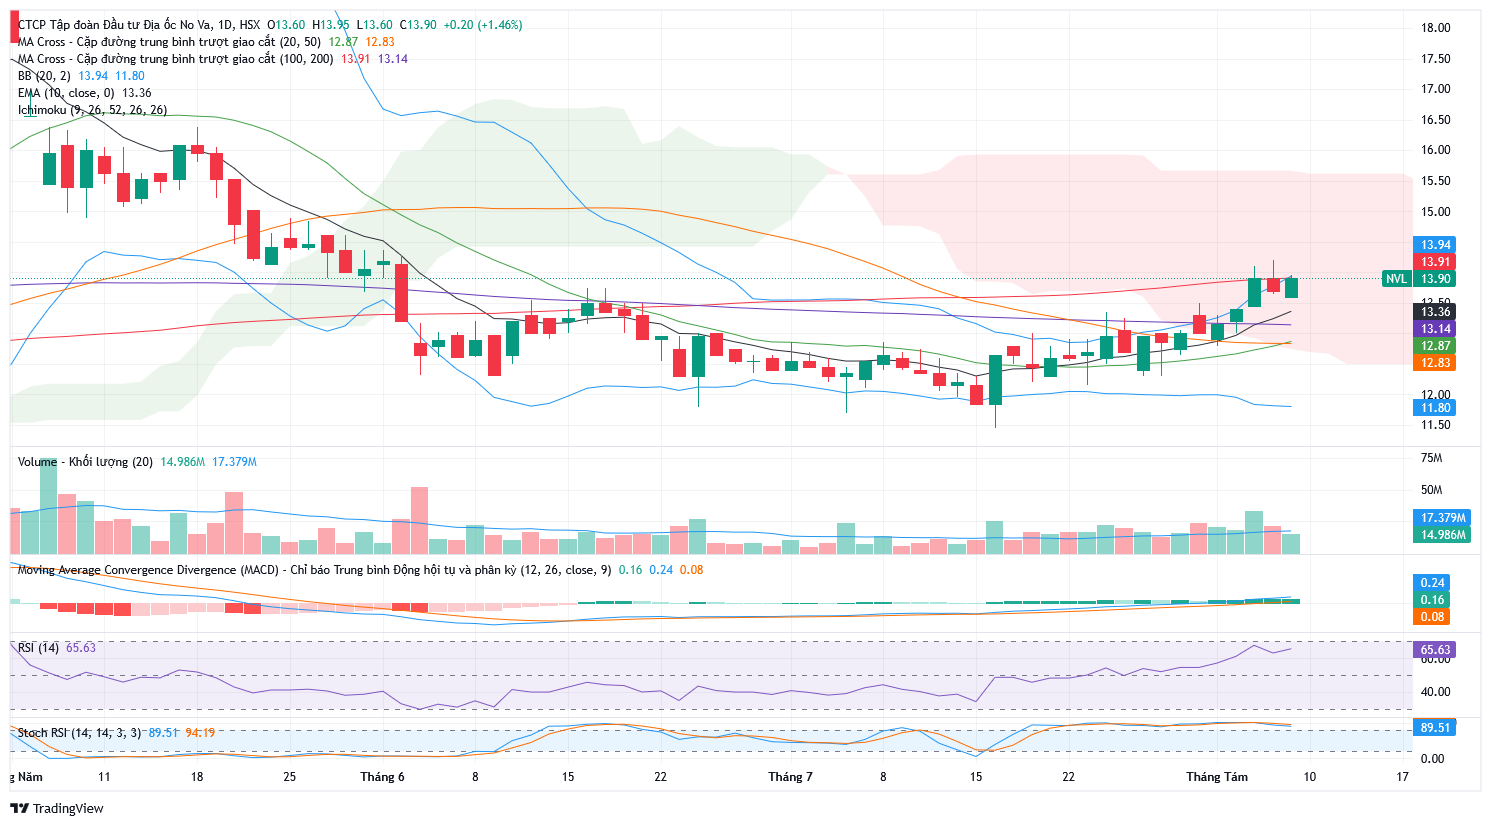Select the green 0.16 MACD axis label
1491x826 pixels.
coord(1432,600)
